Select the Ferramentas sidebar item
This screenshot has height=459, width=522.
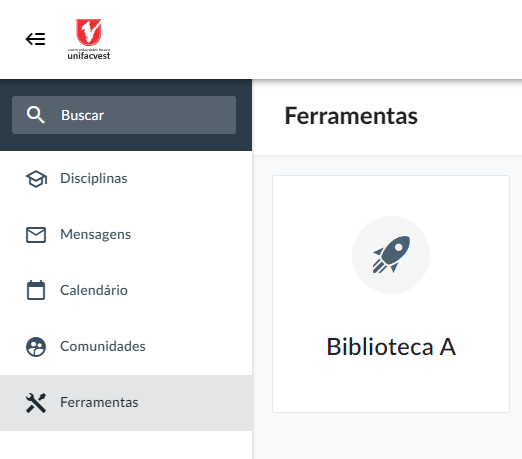[x=126, y=403]
